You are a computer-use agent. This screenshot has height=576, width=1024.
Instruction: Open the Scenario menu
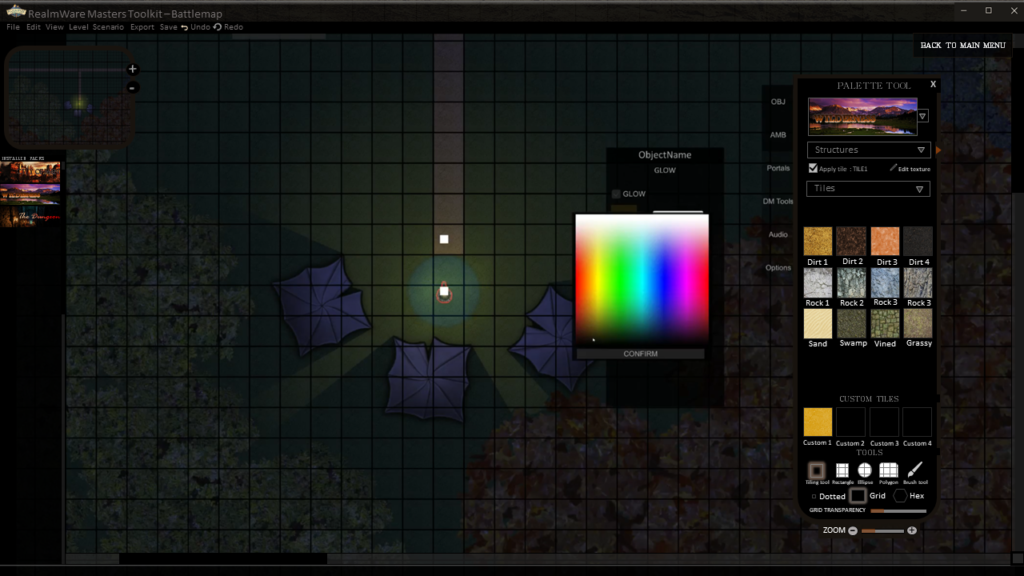tap(109, 27)
